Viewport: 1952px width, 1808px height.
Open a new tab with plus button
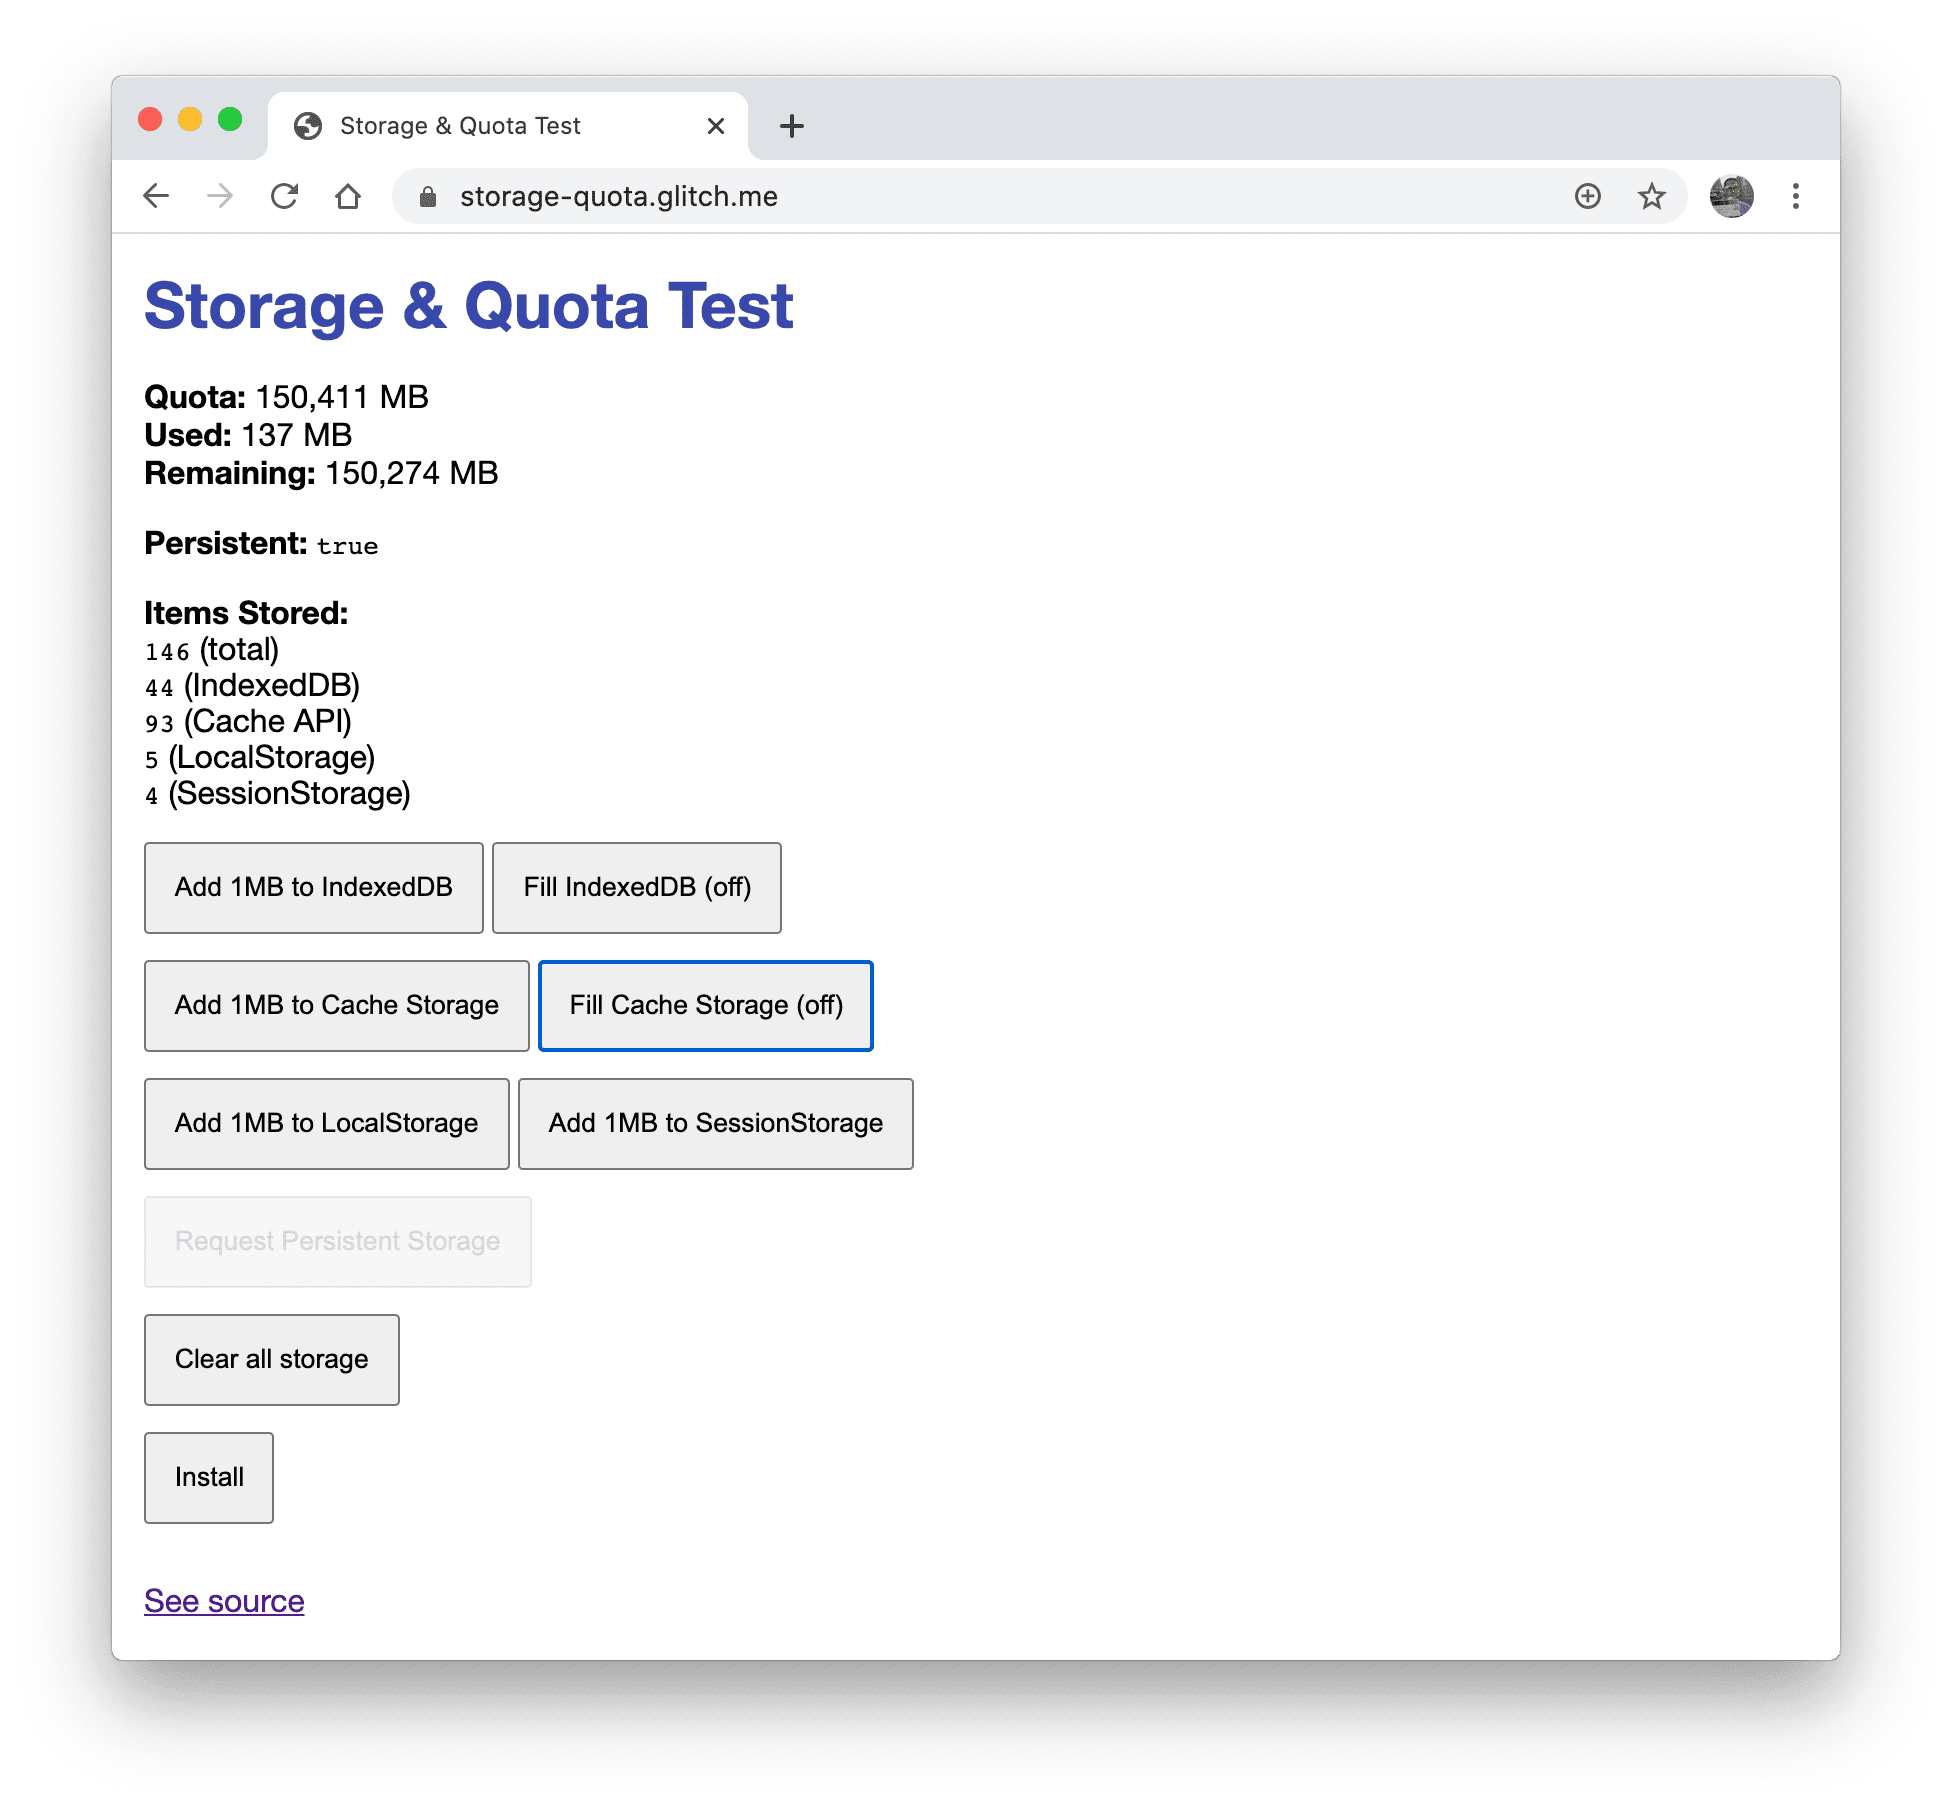click(791, 126)
